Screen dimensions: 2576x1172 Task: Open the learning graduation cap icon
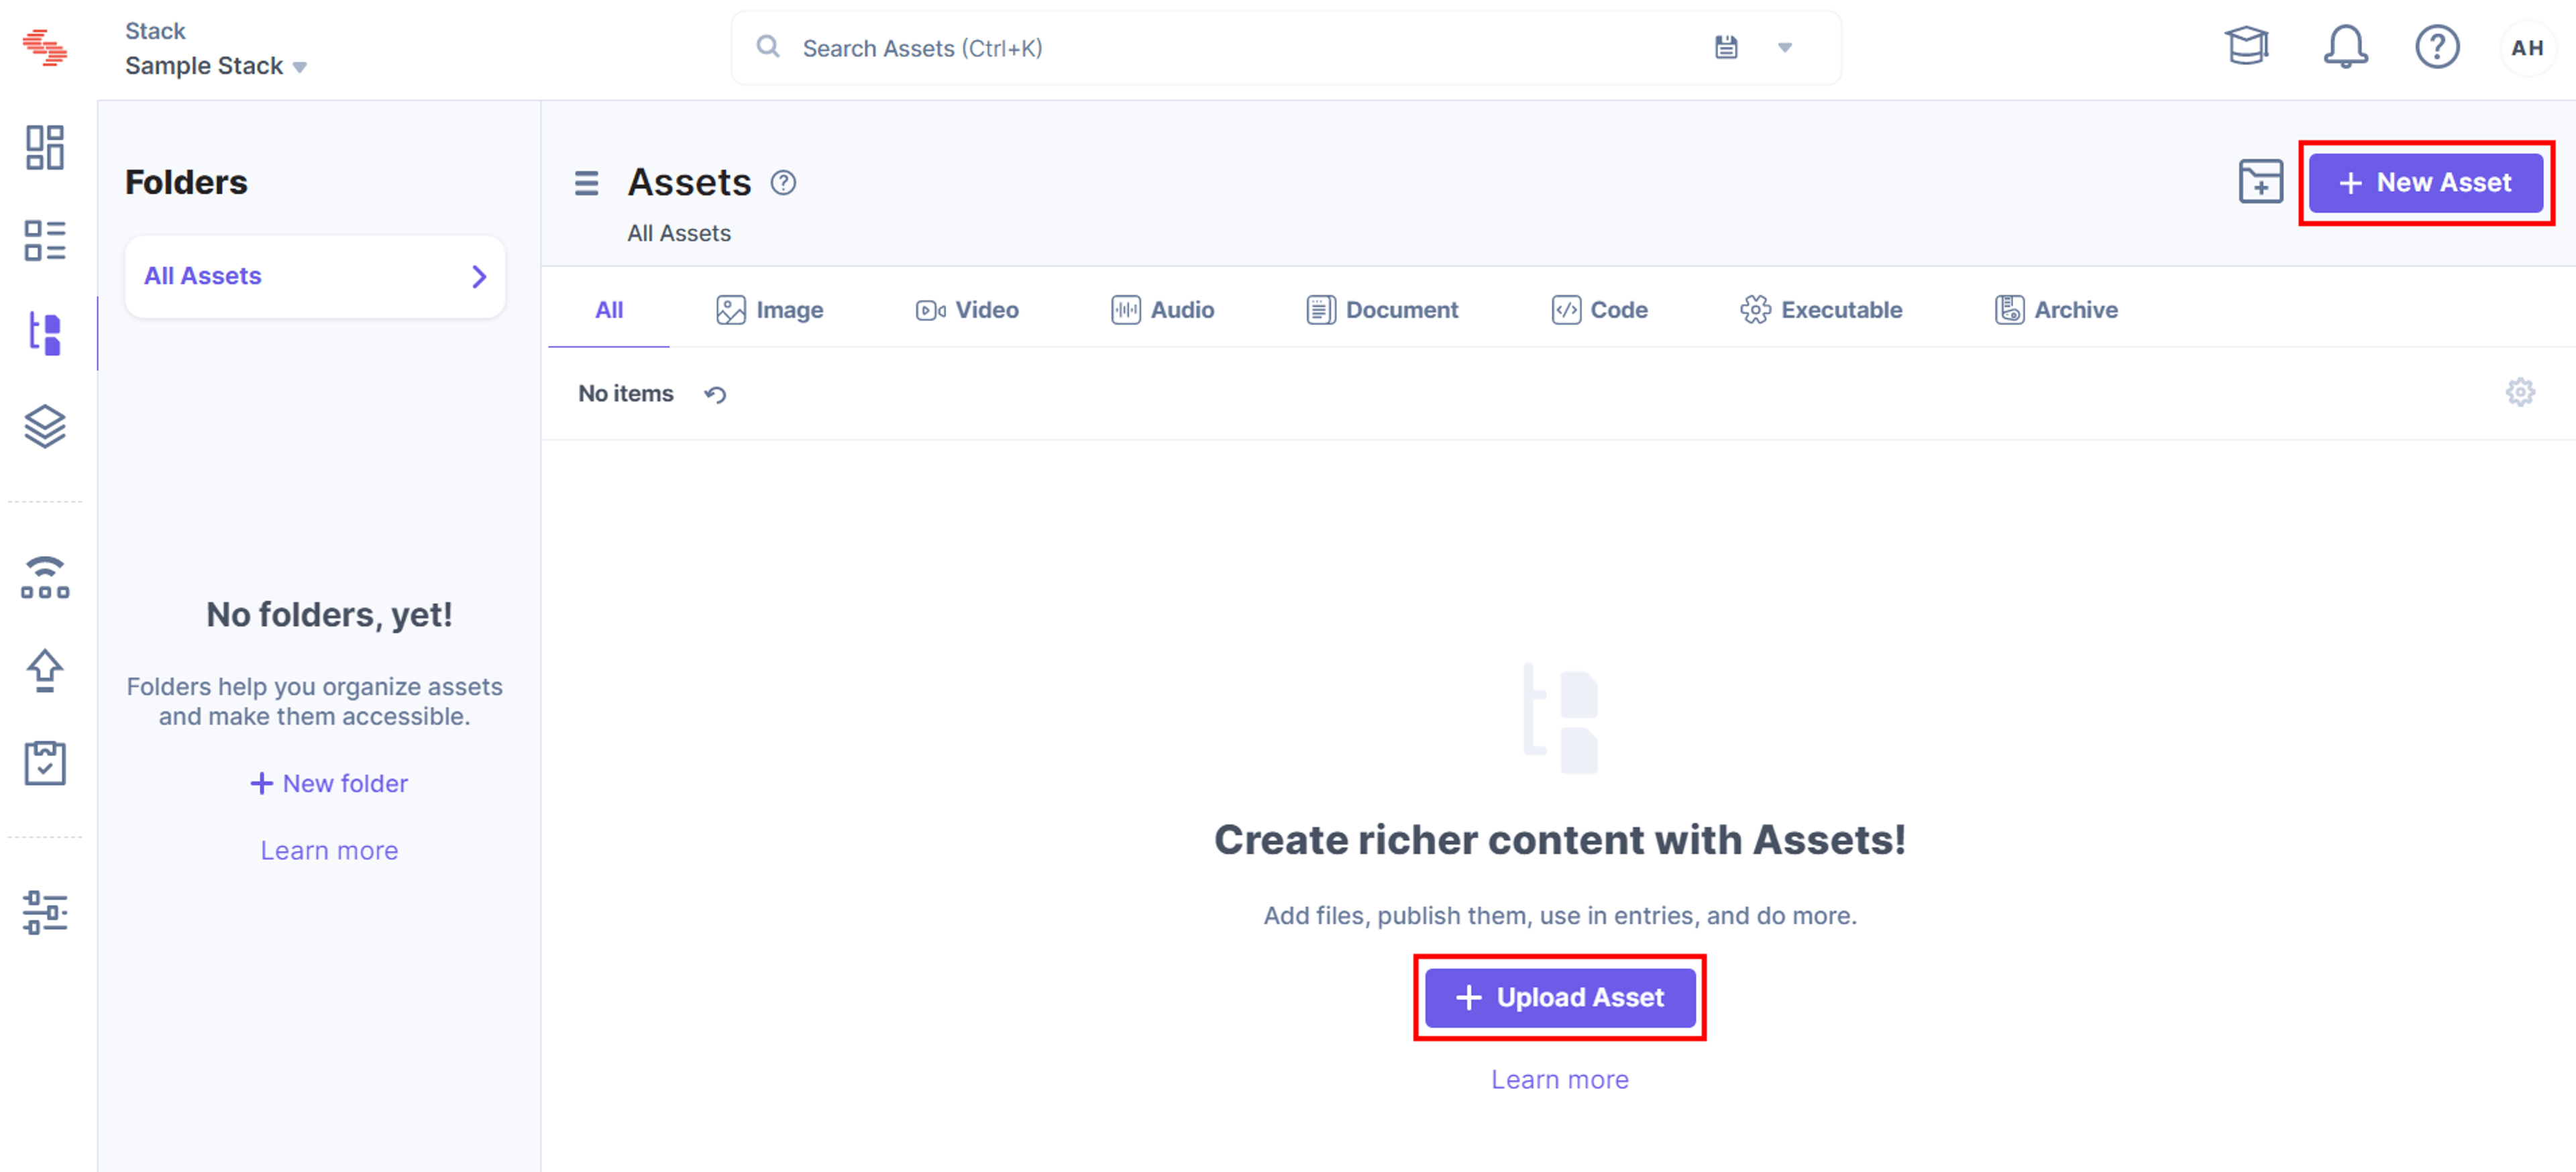[x=2246, y=46]
